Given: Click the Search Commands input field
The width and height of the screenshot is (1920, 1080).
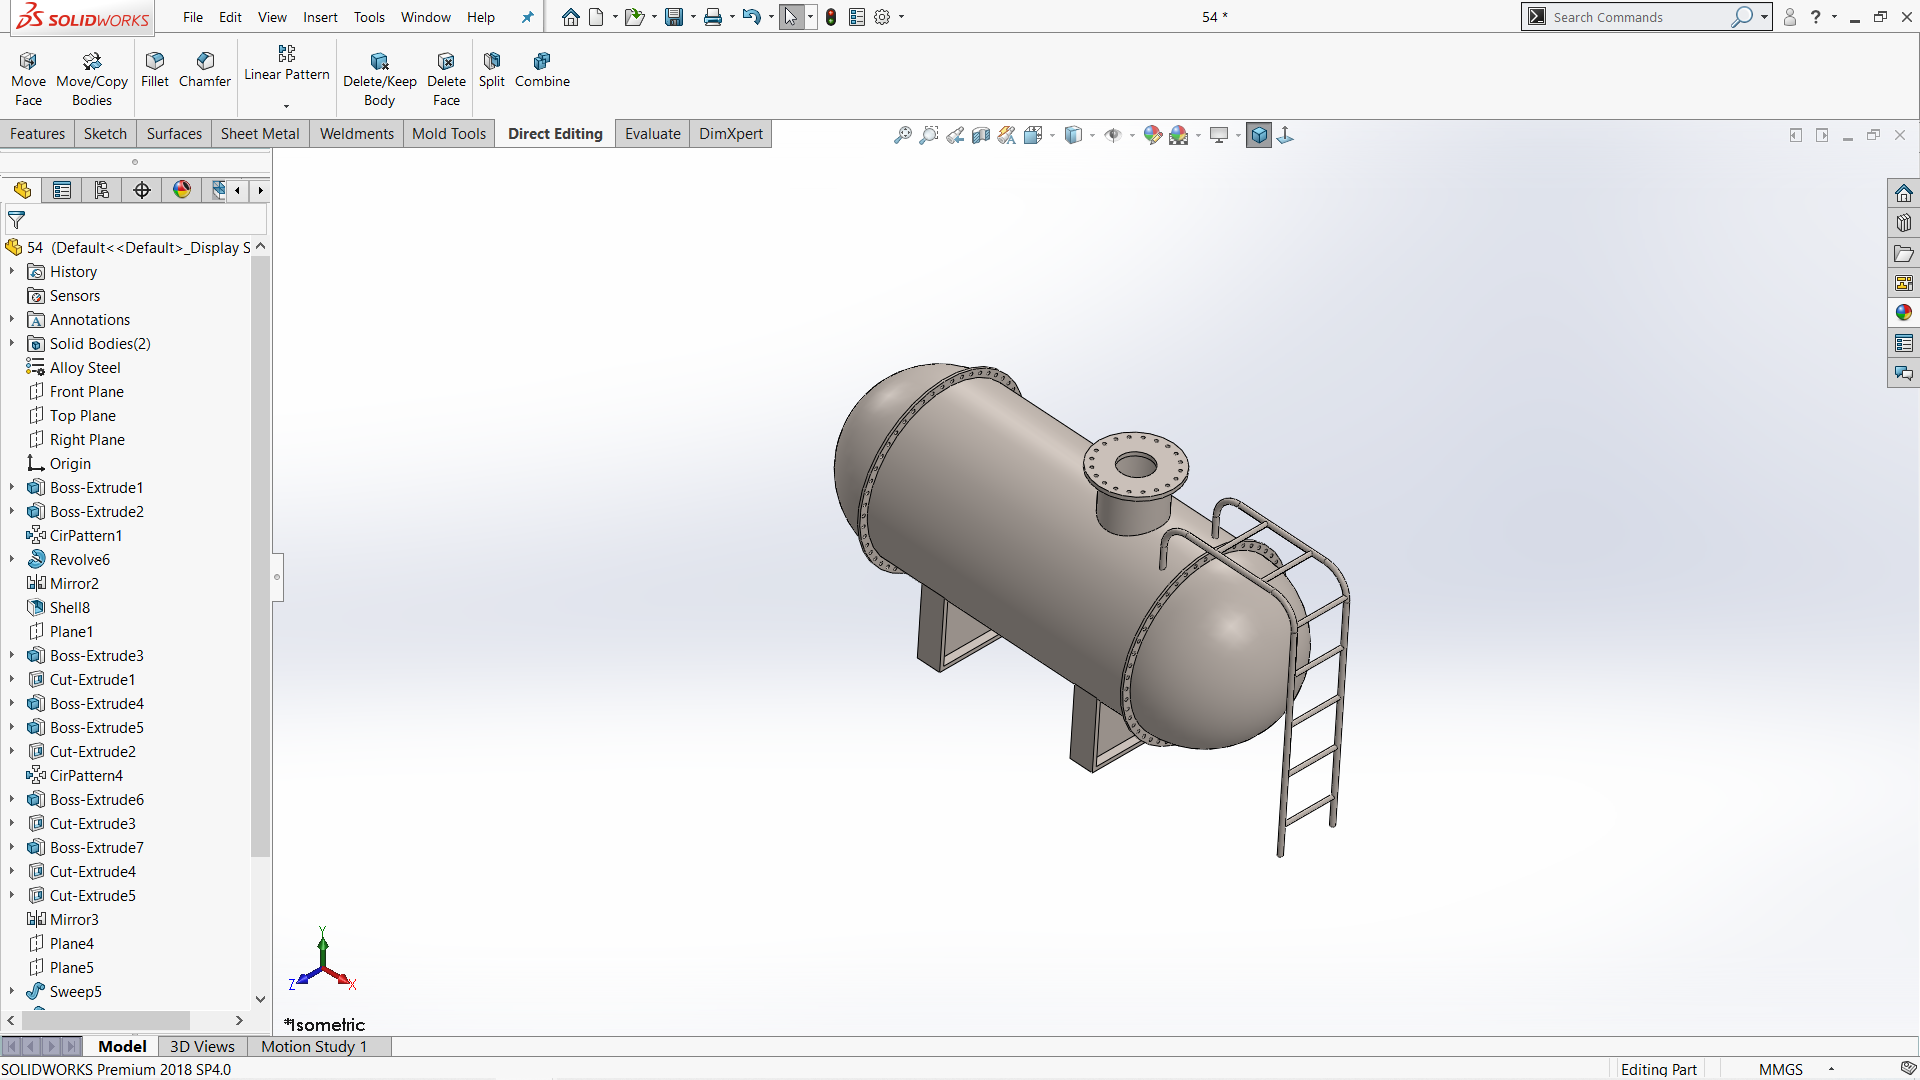Looking at the screenshot, I should pos(1639,17).
